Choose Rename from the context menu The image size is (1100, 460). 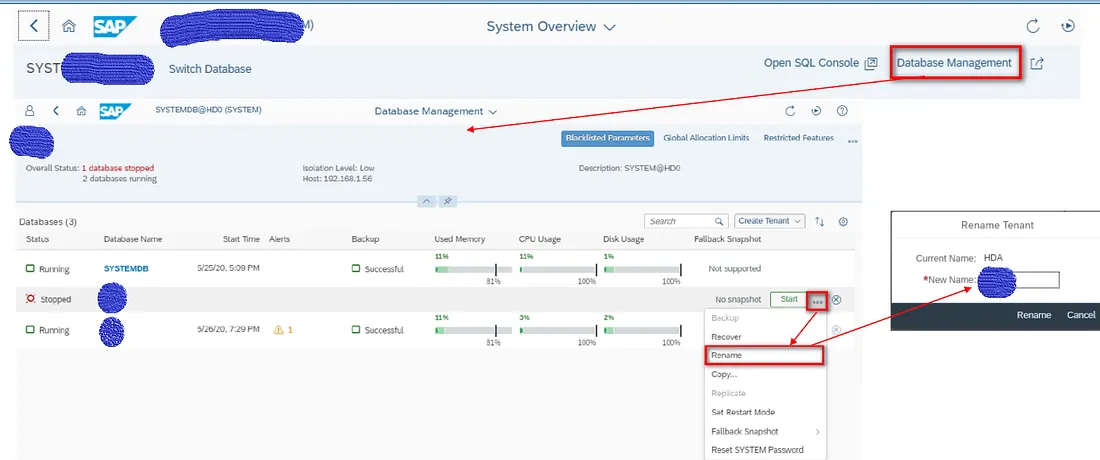point(763,356)
